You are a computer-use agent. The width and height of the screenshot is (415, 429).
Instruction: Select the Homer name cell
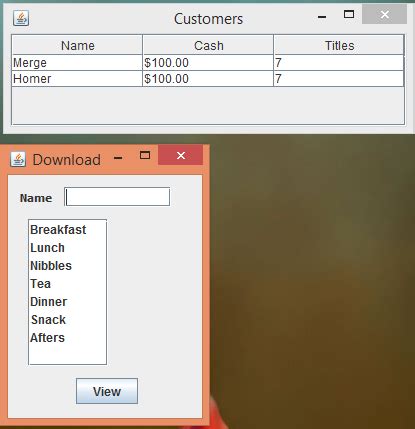77,79
